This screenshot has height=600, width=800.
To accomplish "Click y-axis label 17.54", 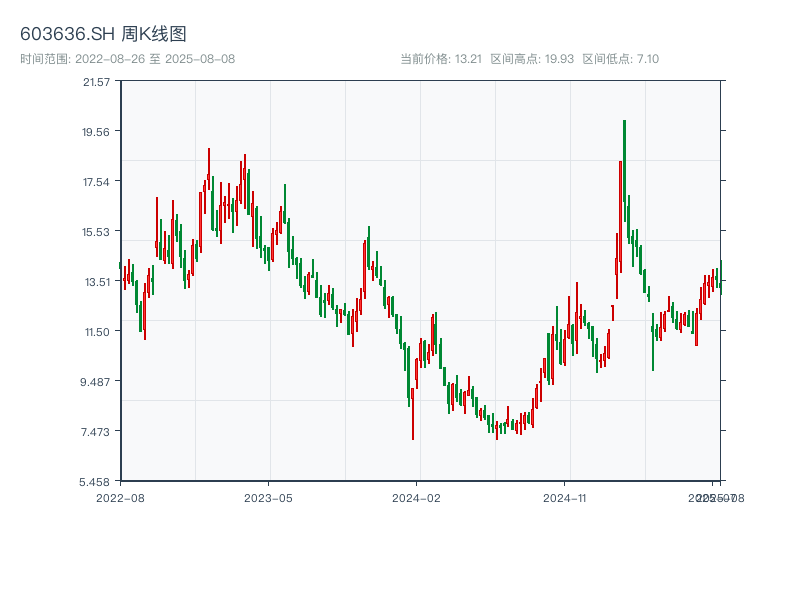I will (96, 182).
